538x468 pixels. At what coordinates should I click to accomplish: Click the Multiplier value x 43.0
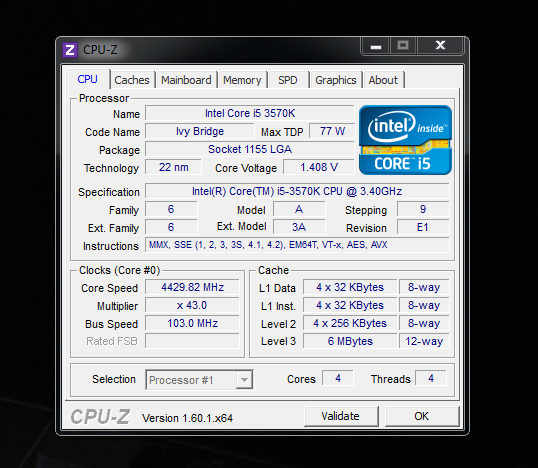pyautogui.click(x=192, y=305)
